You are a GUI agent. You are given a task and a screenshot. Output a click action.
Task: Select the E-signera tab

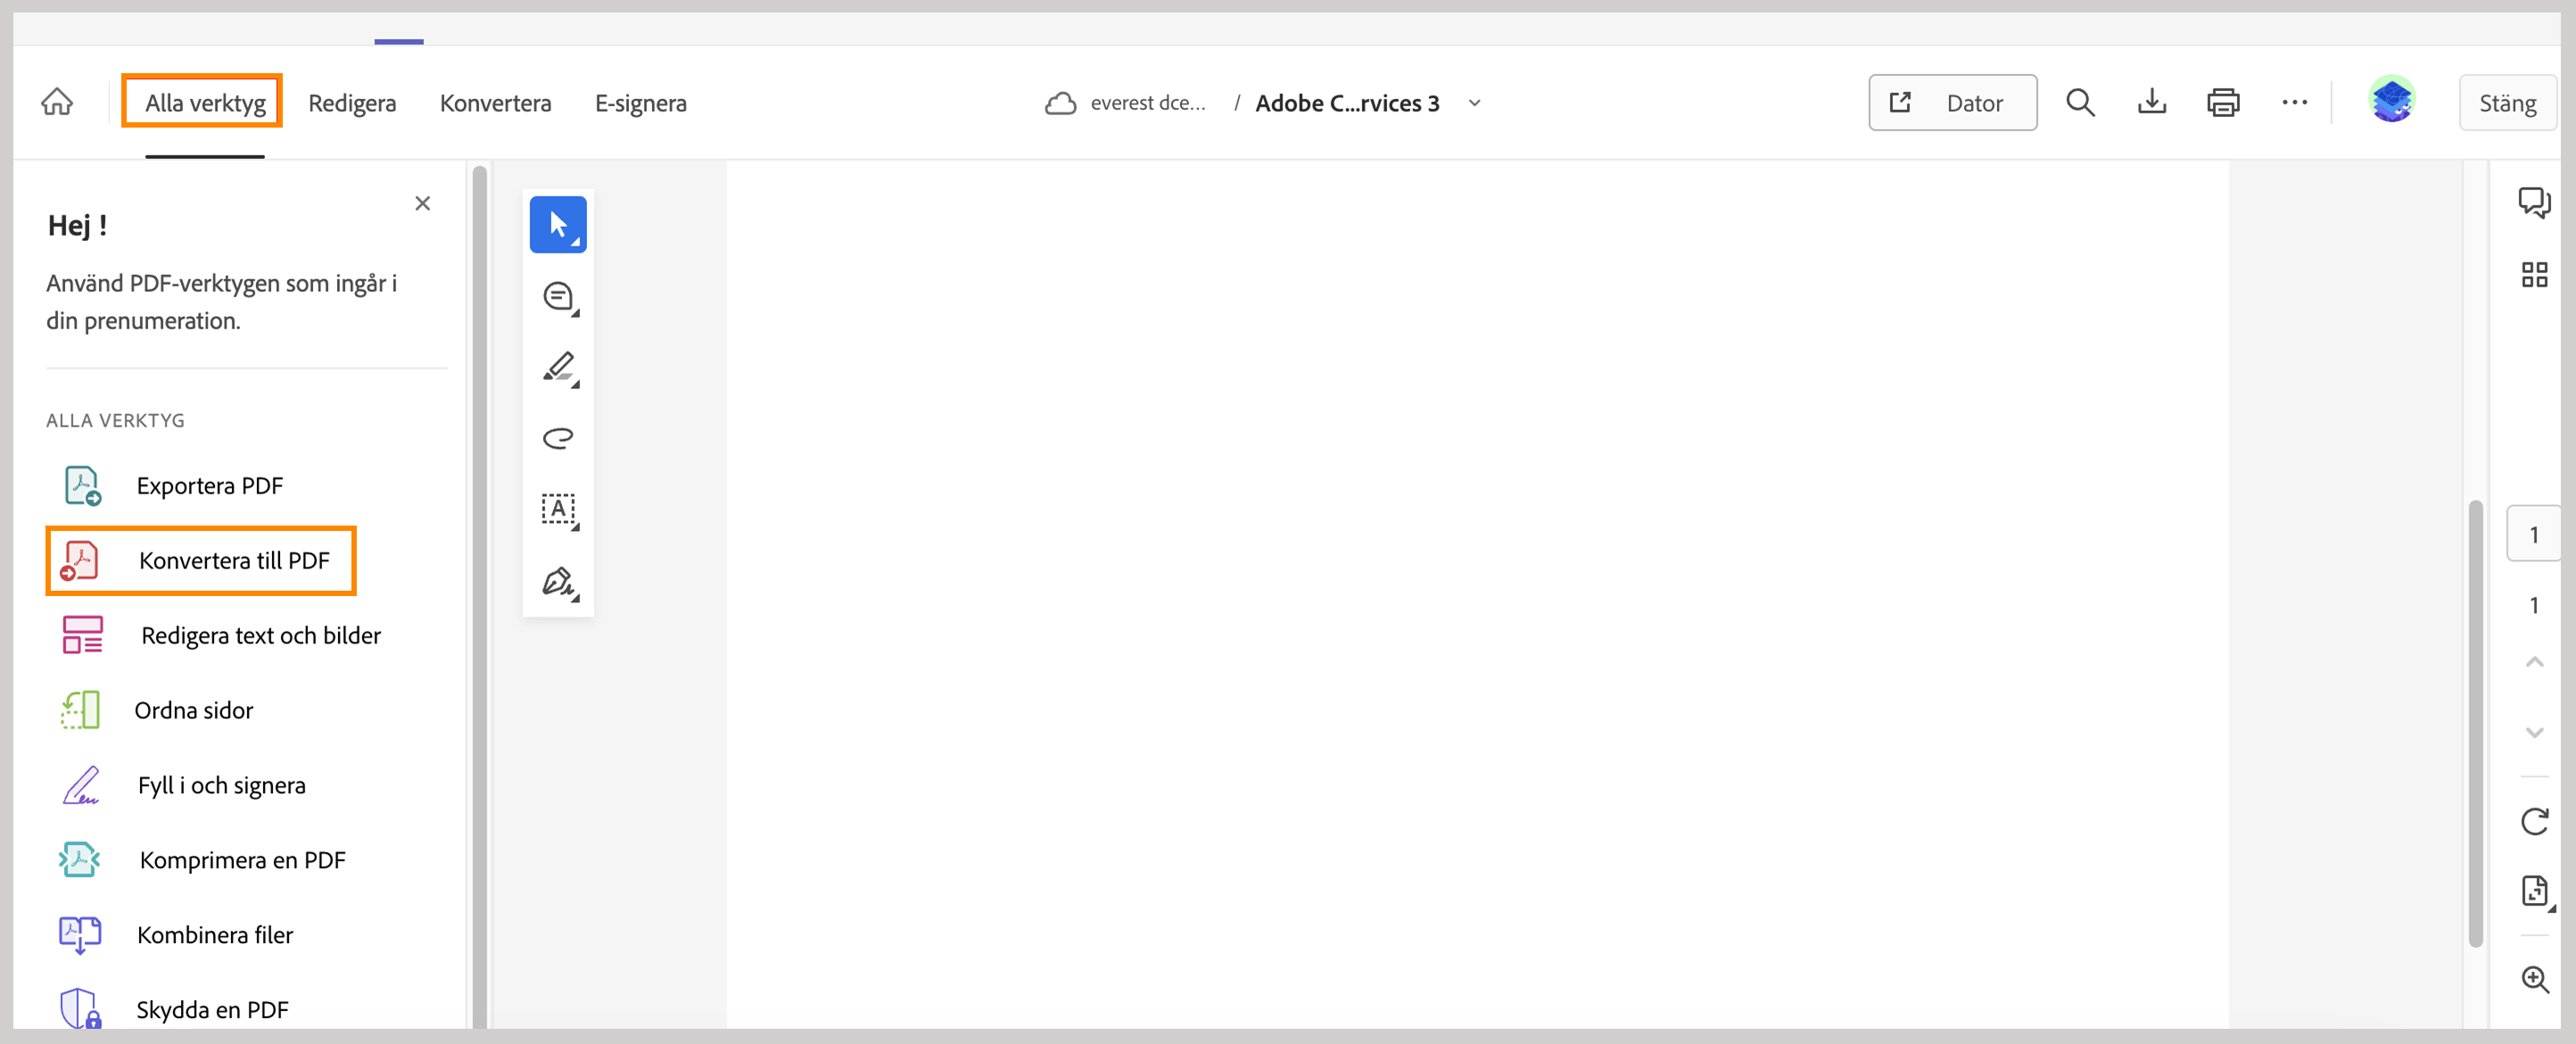(640, 103)
